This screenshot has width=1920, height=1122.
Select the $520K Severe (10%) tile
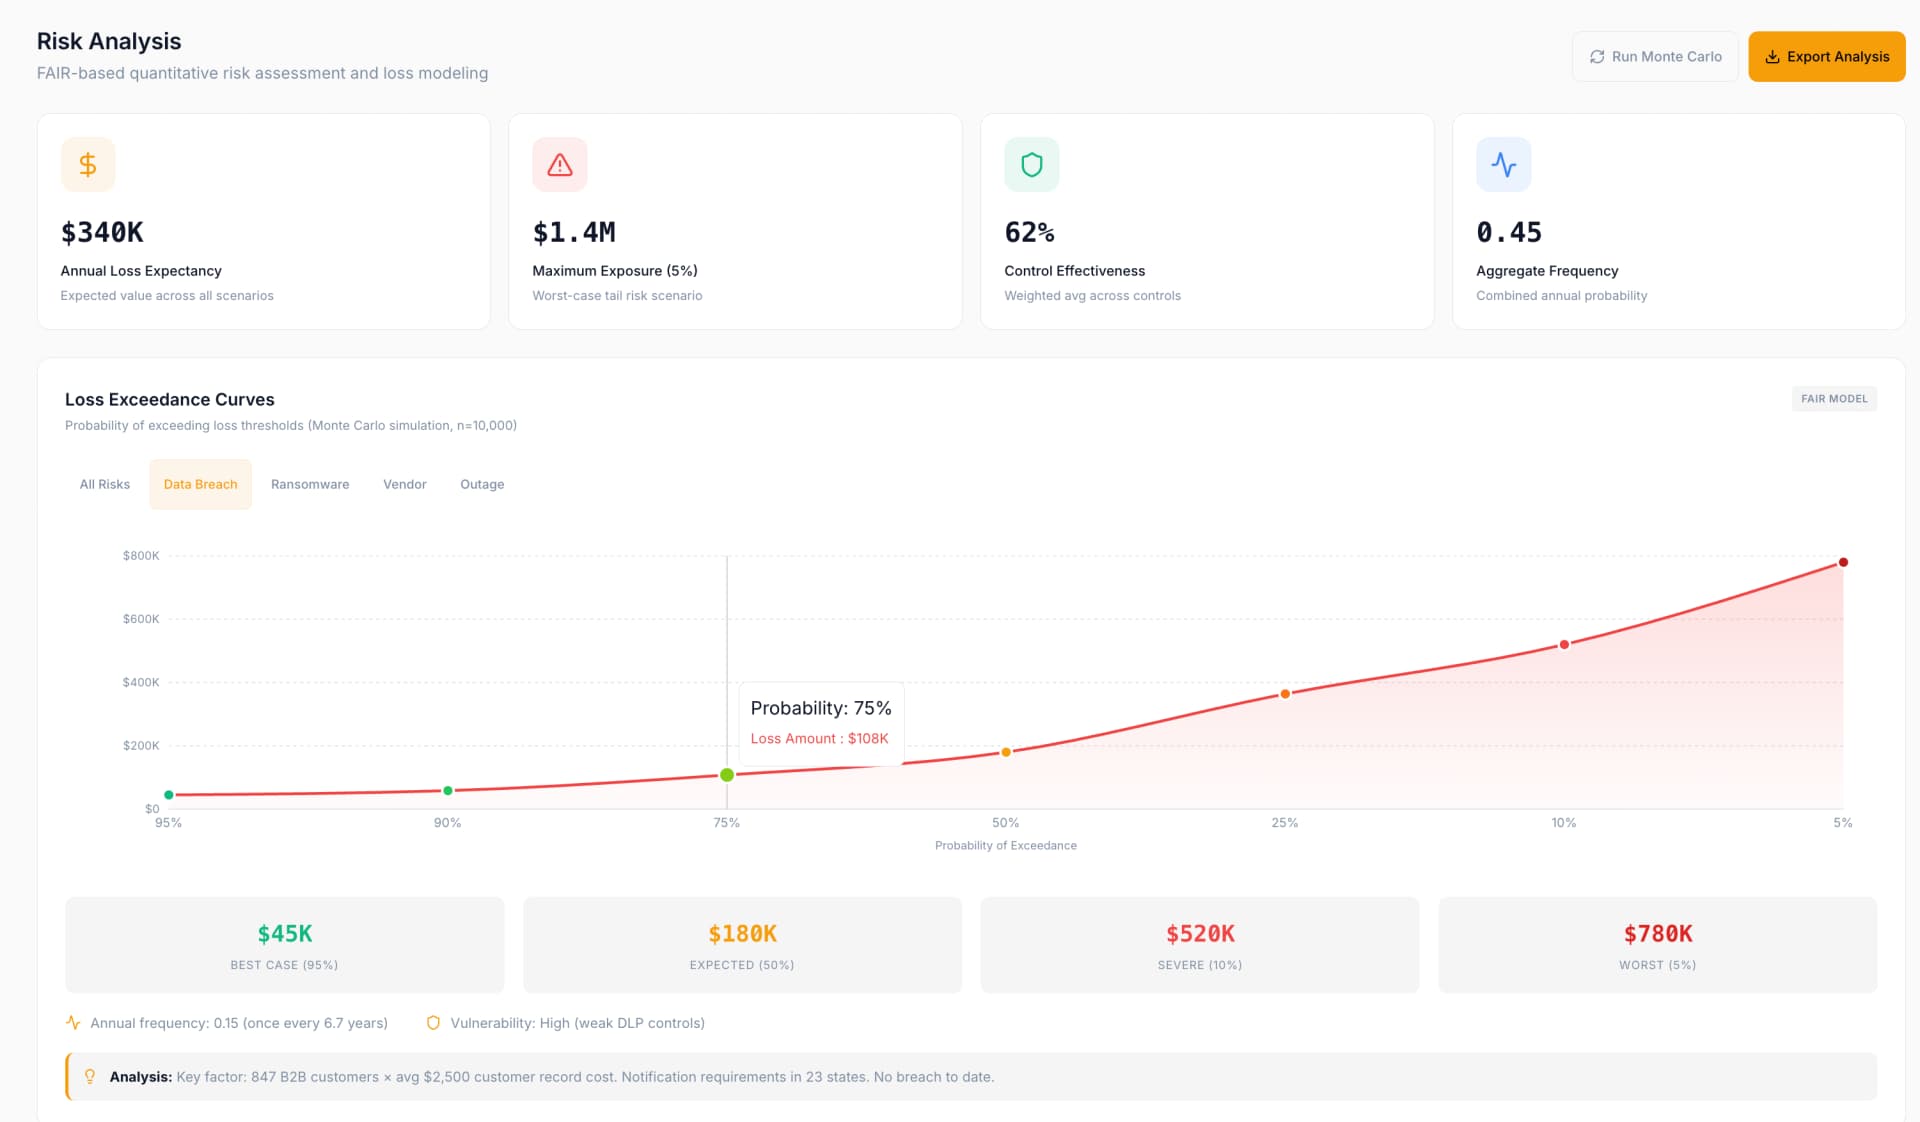(1199, 945)
